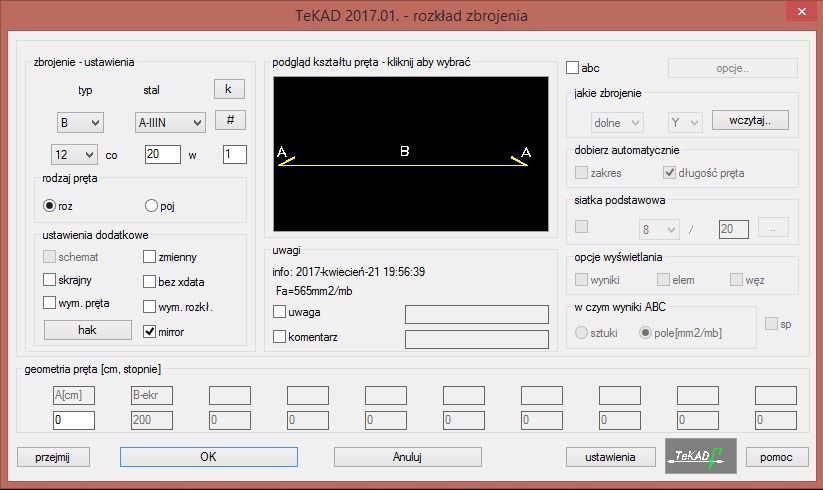823x490 pixels.
Task: Toggle the długość pręta checkbox
Action: tap(669, 173)
